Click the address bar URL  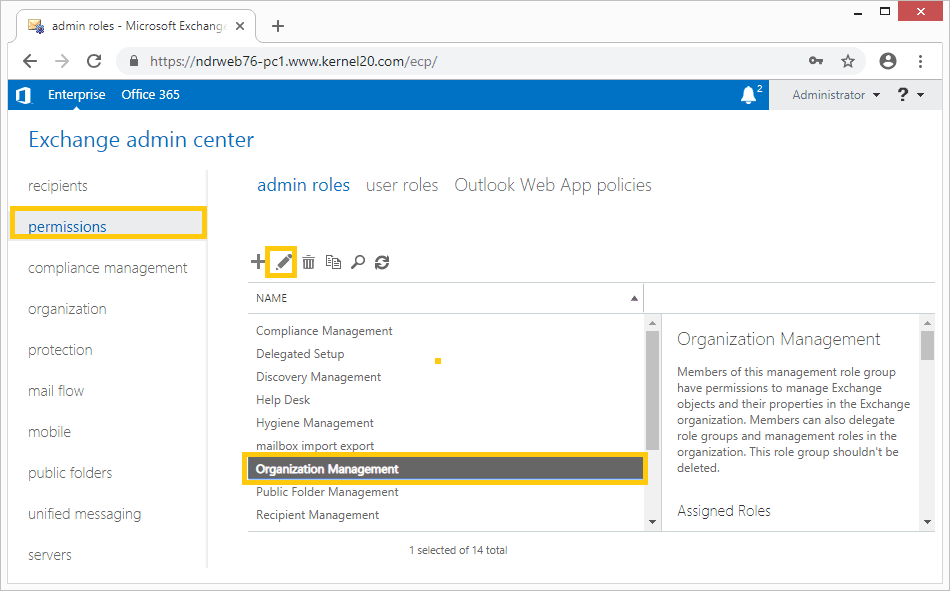click(293, 61)
